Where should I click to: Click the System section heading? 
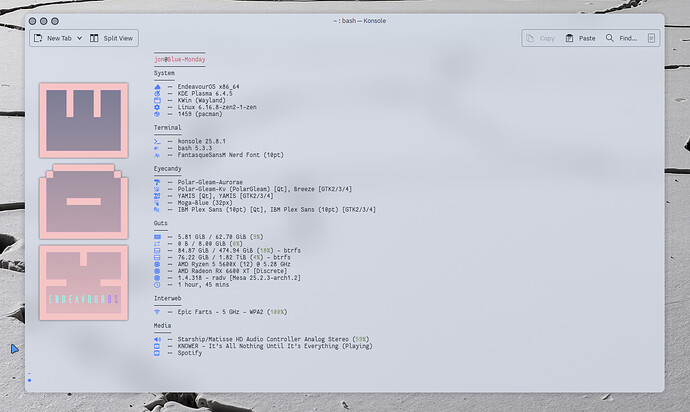pyautogui.click(x=164, y=73)
